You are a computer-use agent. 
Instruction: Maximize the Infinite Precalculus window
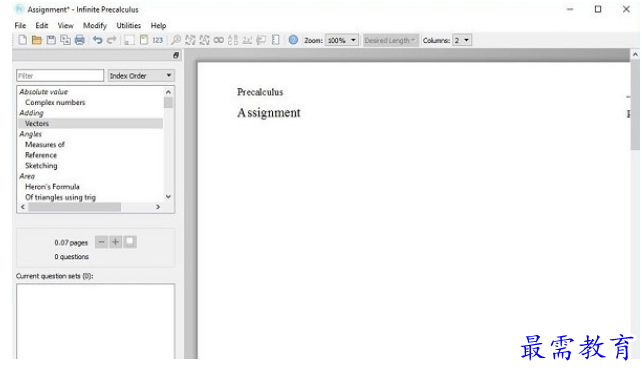click(598, 9)
